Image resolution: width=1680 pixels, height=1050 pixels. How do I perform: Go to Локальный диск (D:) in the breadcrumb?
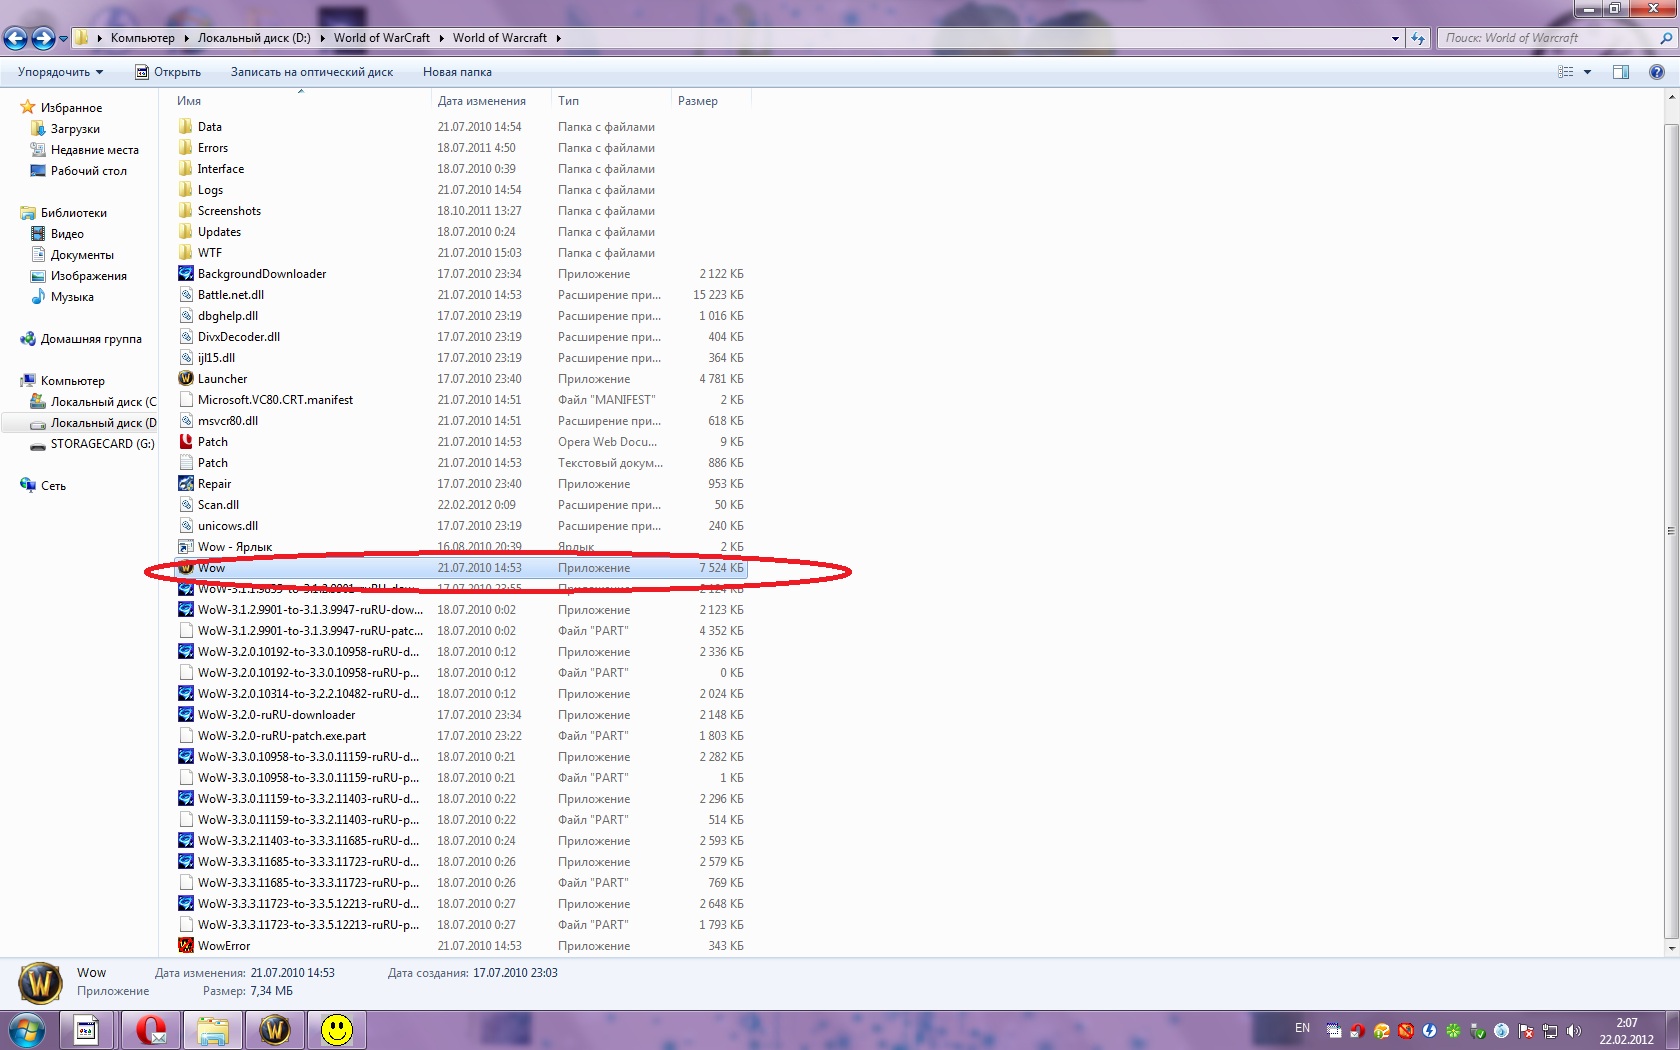(x=254, y=38)
